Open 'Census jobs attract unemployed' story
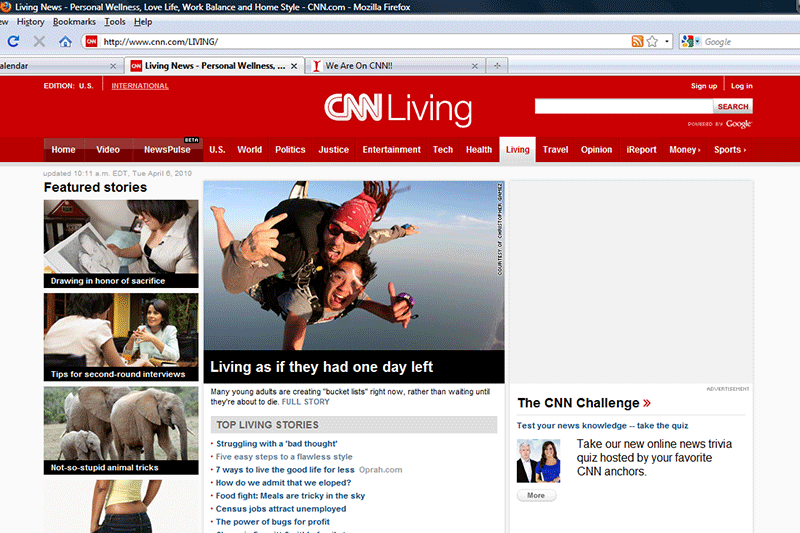800x533 pixels. click(x=281, y=509)
